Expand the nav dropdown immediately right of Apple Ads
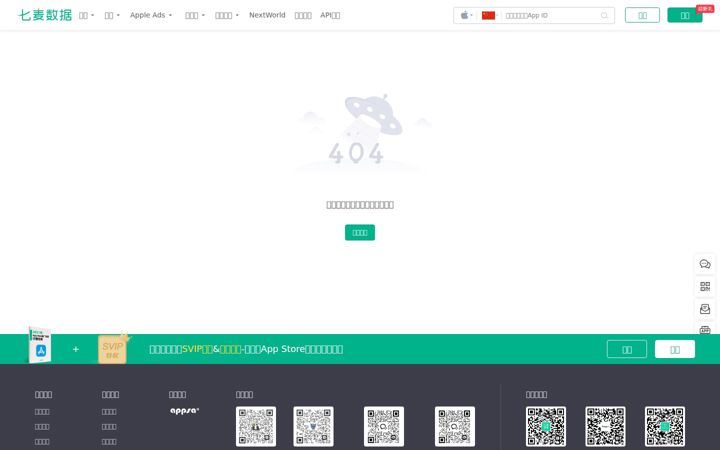 coord(195,15)
